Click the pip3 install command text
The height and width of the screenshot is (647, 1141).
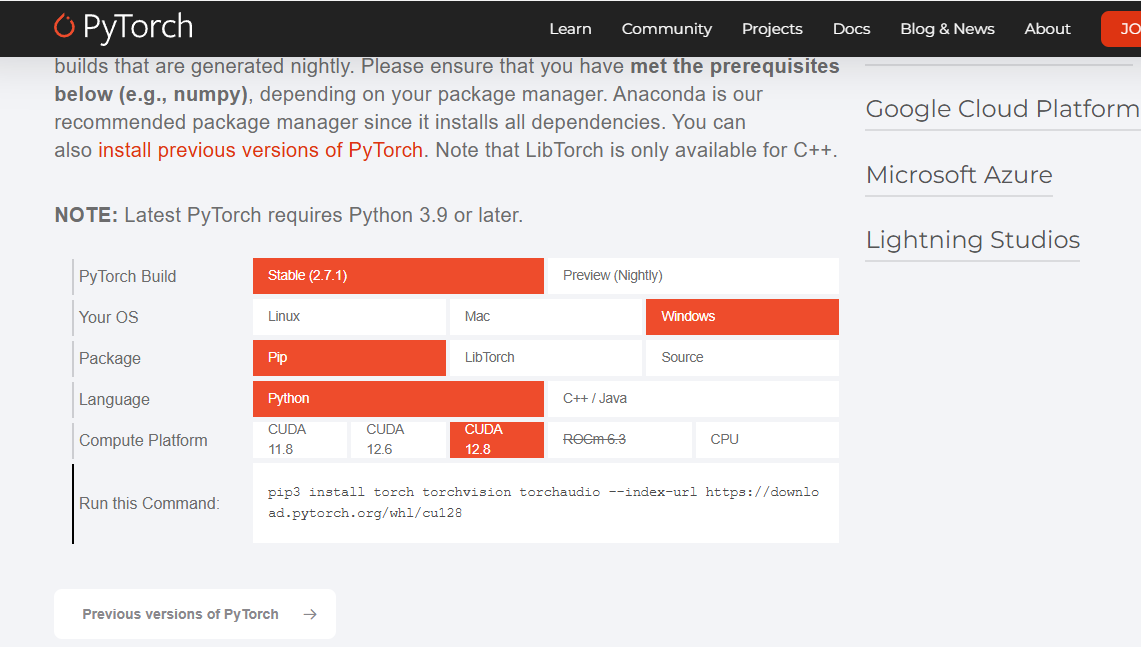[544, 503]
